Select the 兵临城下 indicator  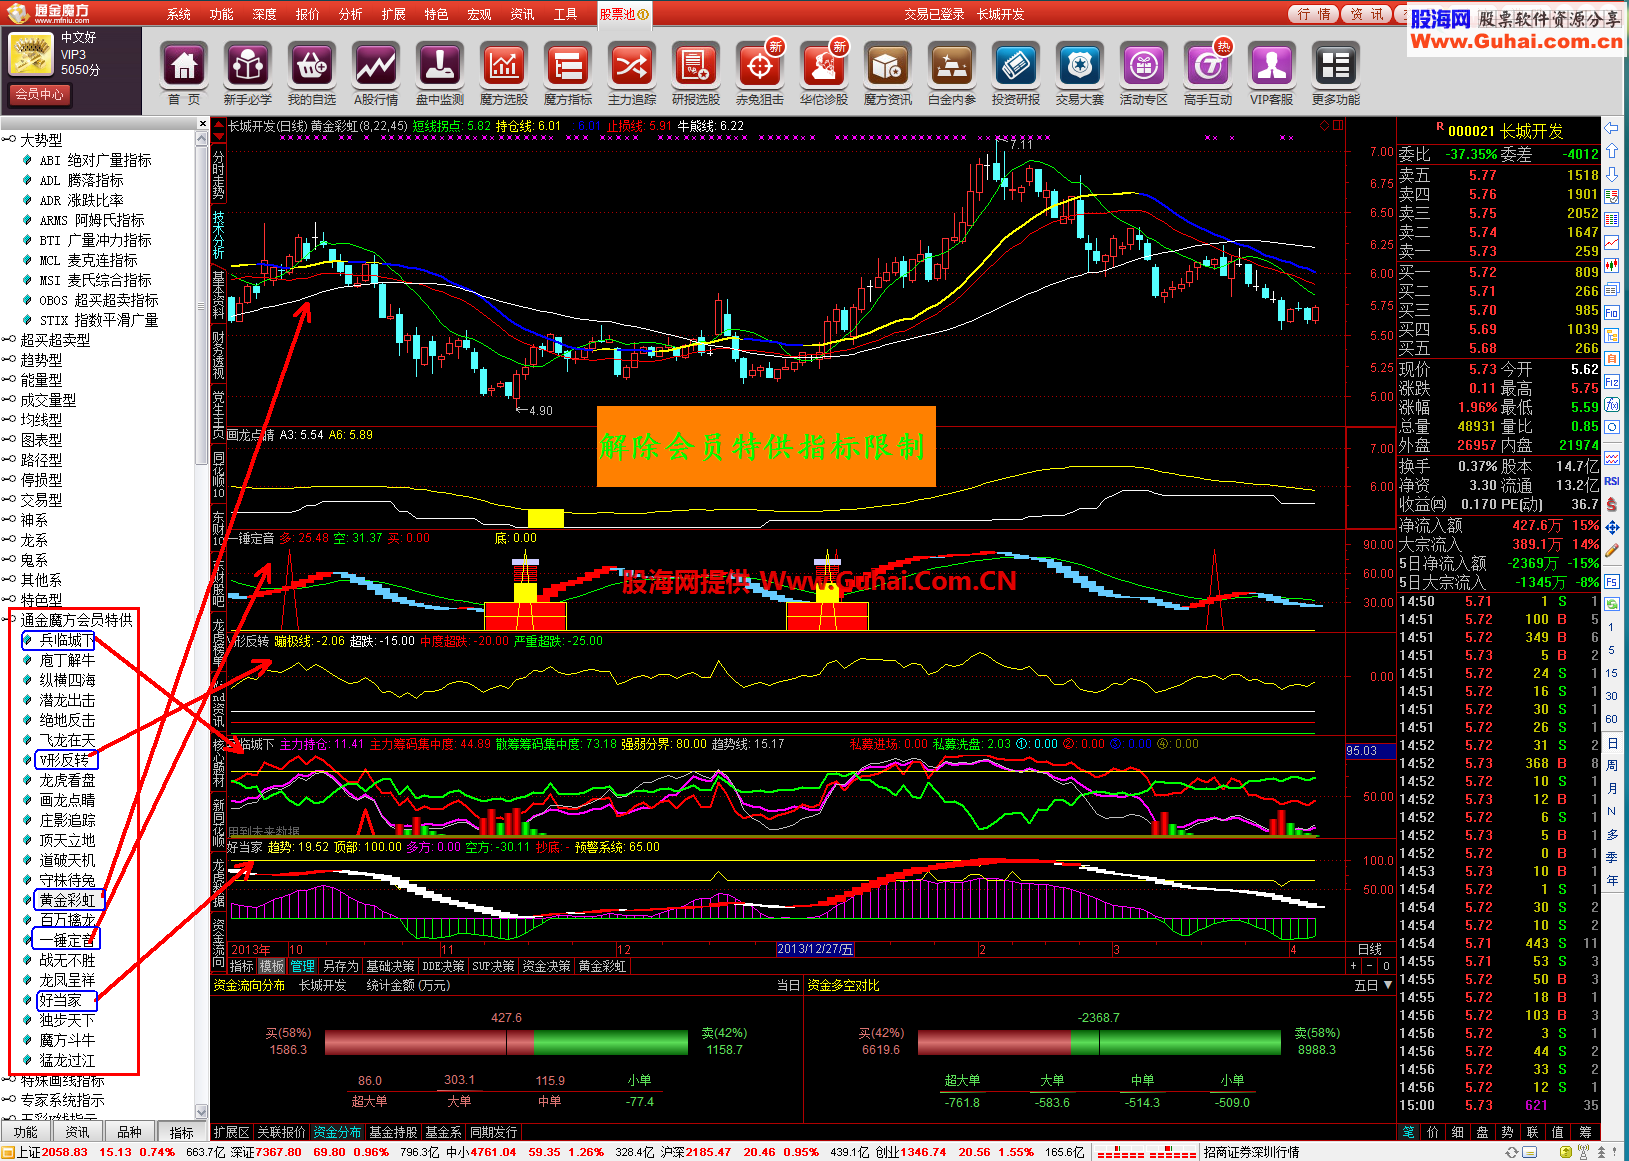67,640
